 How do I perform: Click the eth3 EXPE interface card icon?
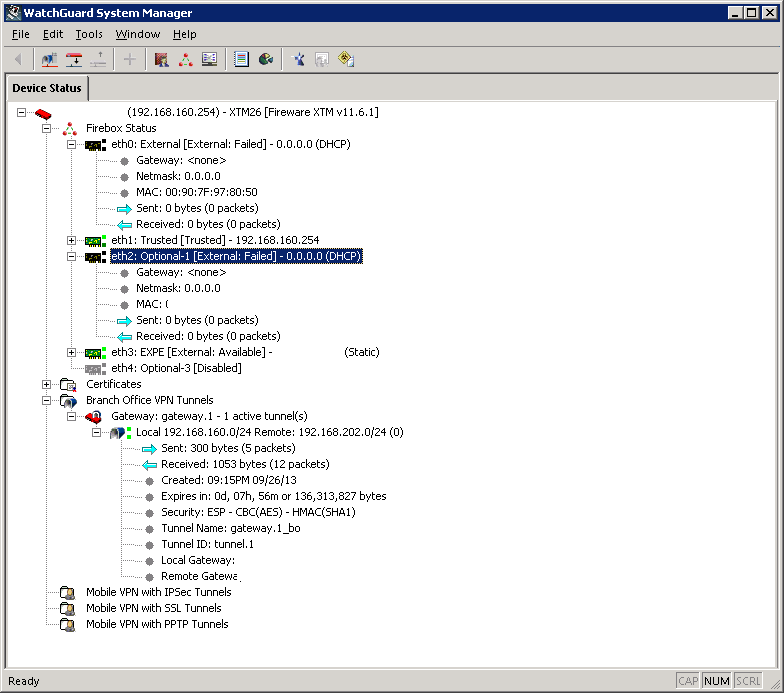click(95, 353)
